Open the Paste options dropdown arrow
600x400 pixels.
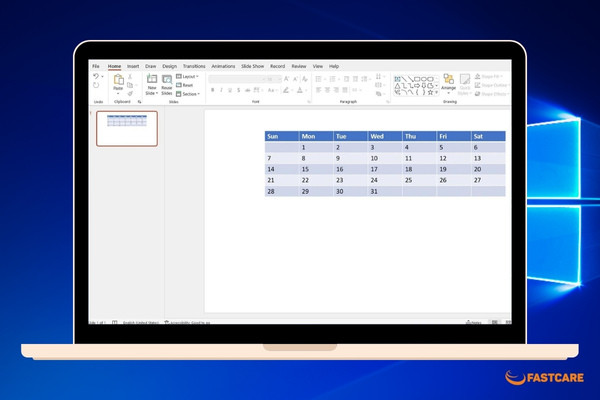tap(118, 93)
